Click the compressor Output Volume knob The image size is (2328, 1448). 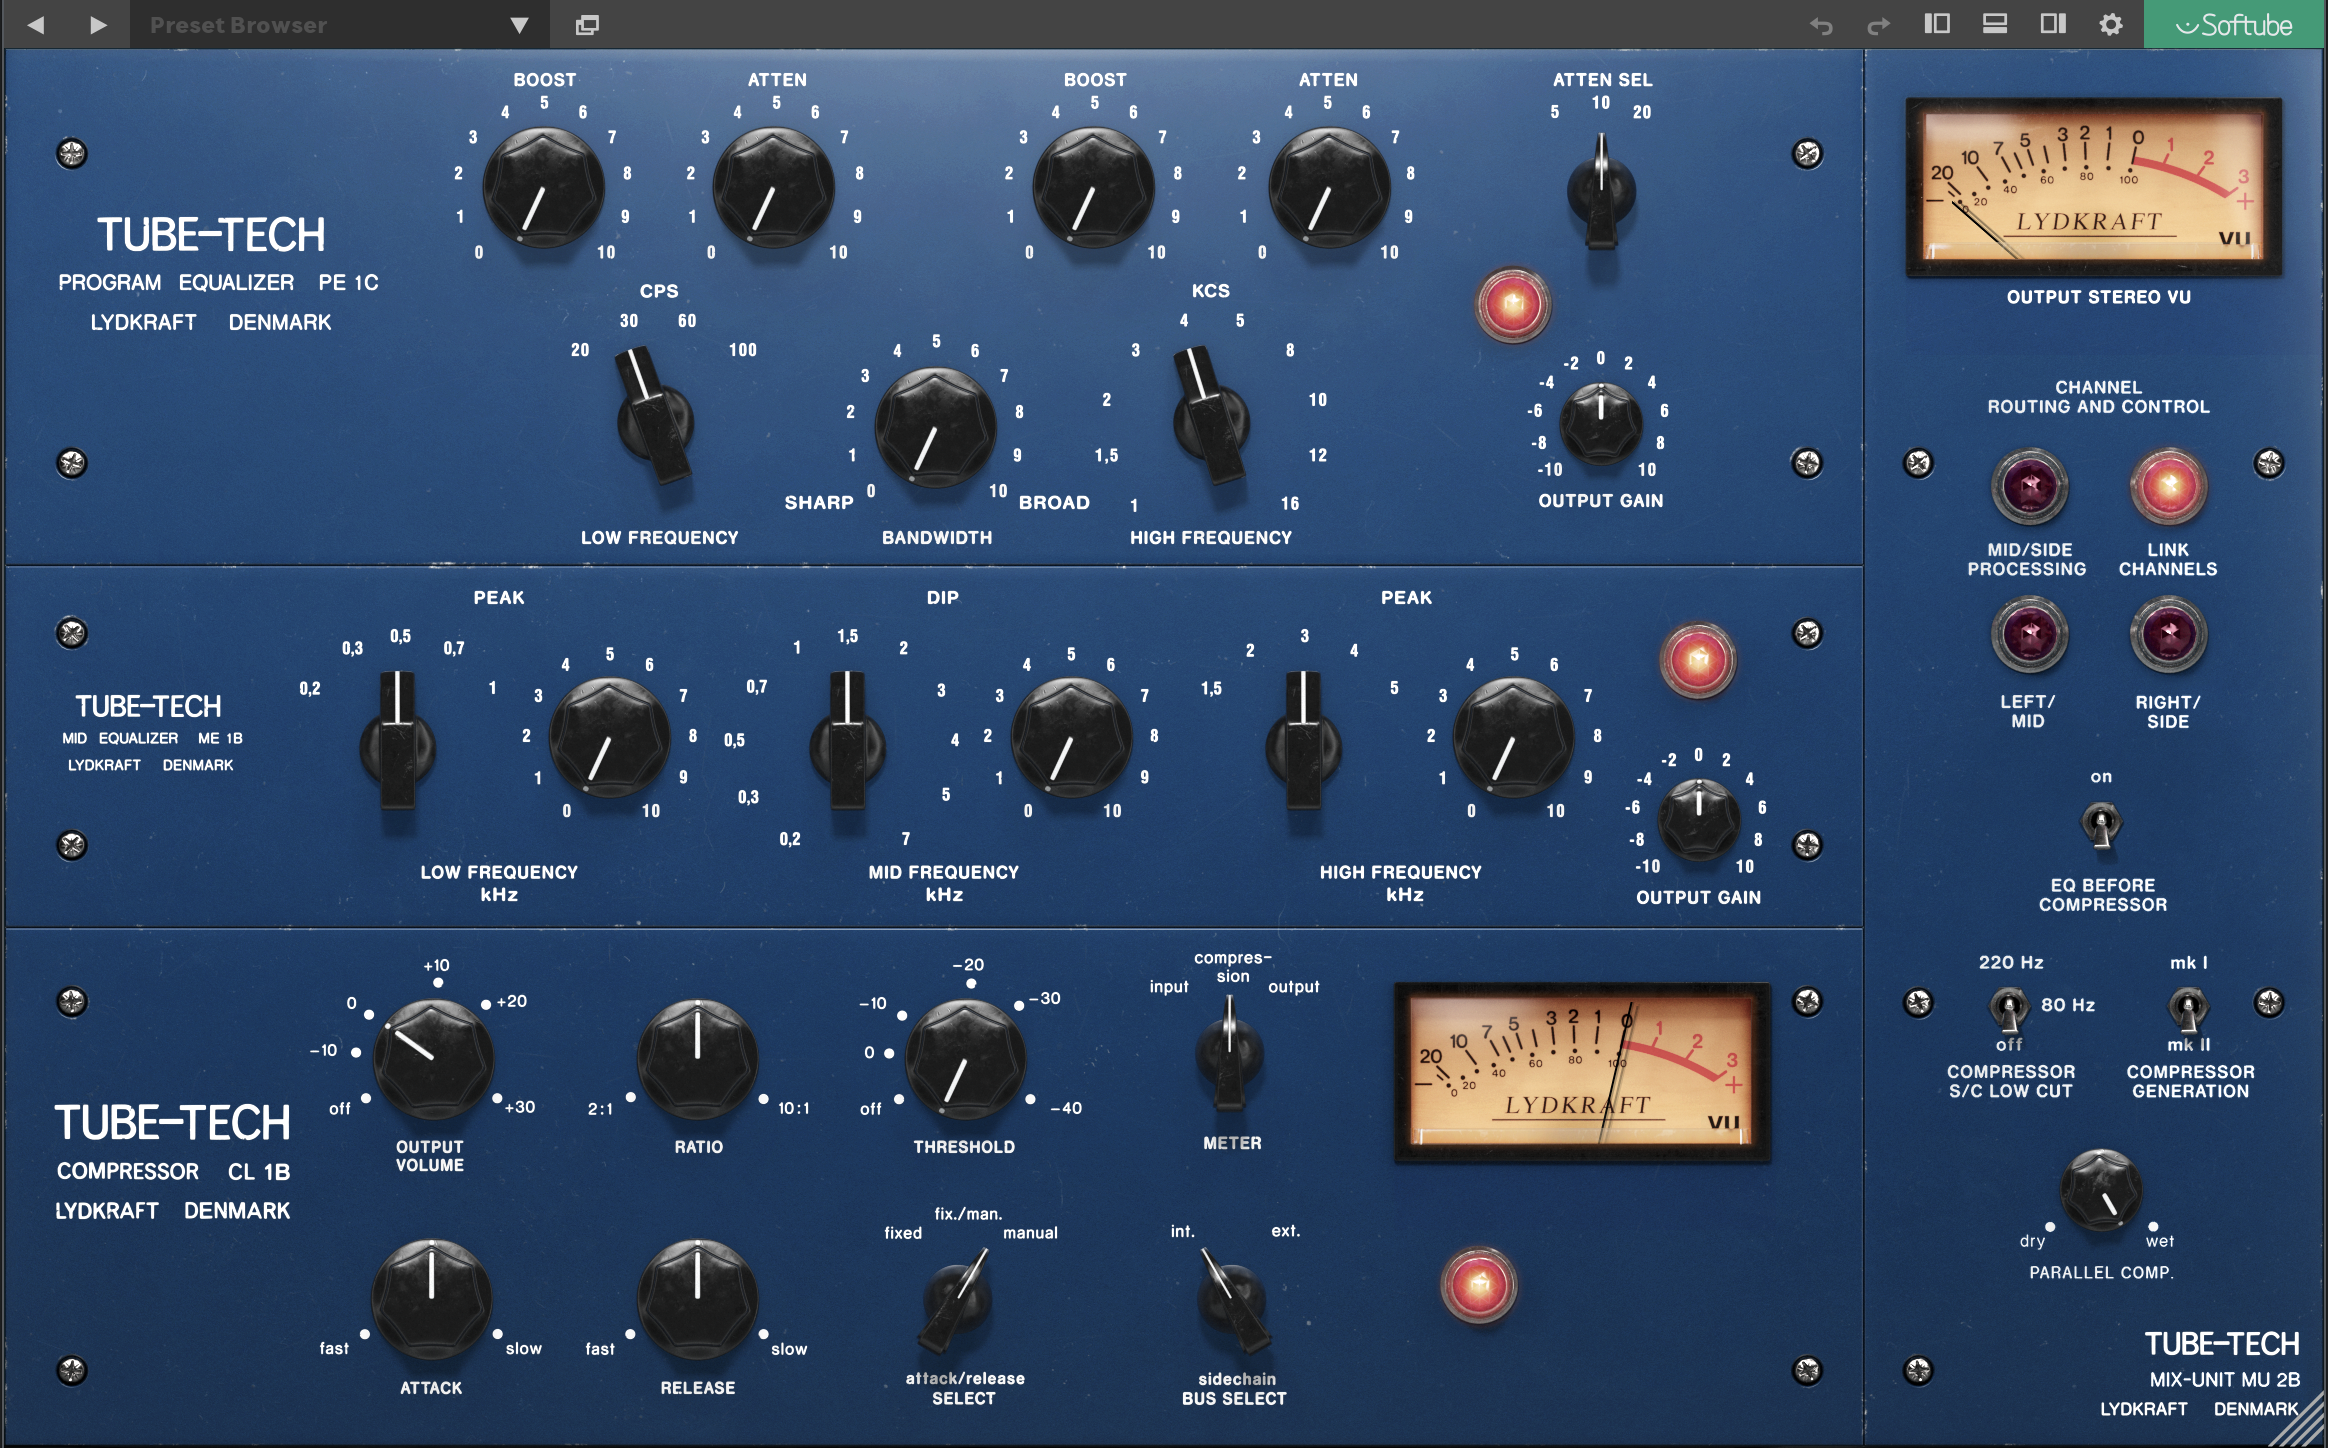432,1059
